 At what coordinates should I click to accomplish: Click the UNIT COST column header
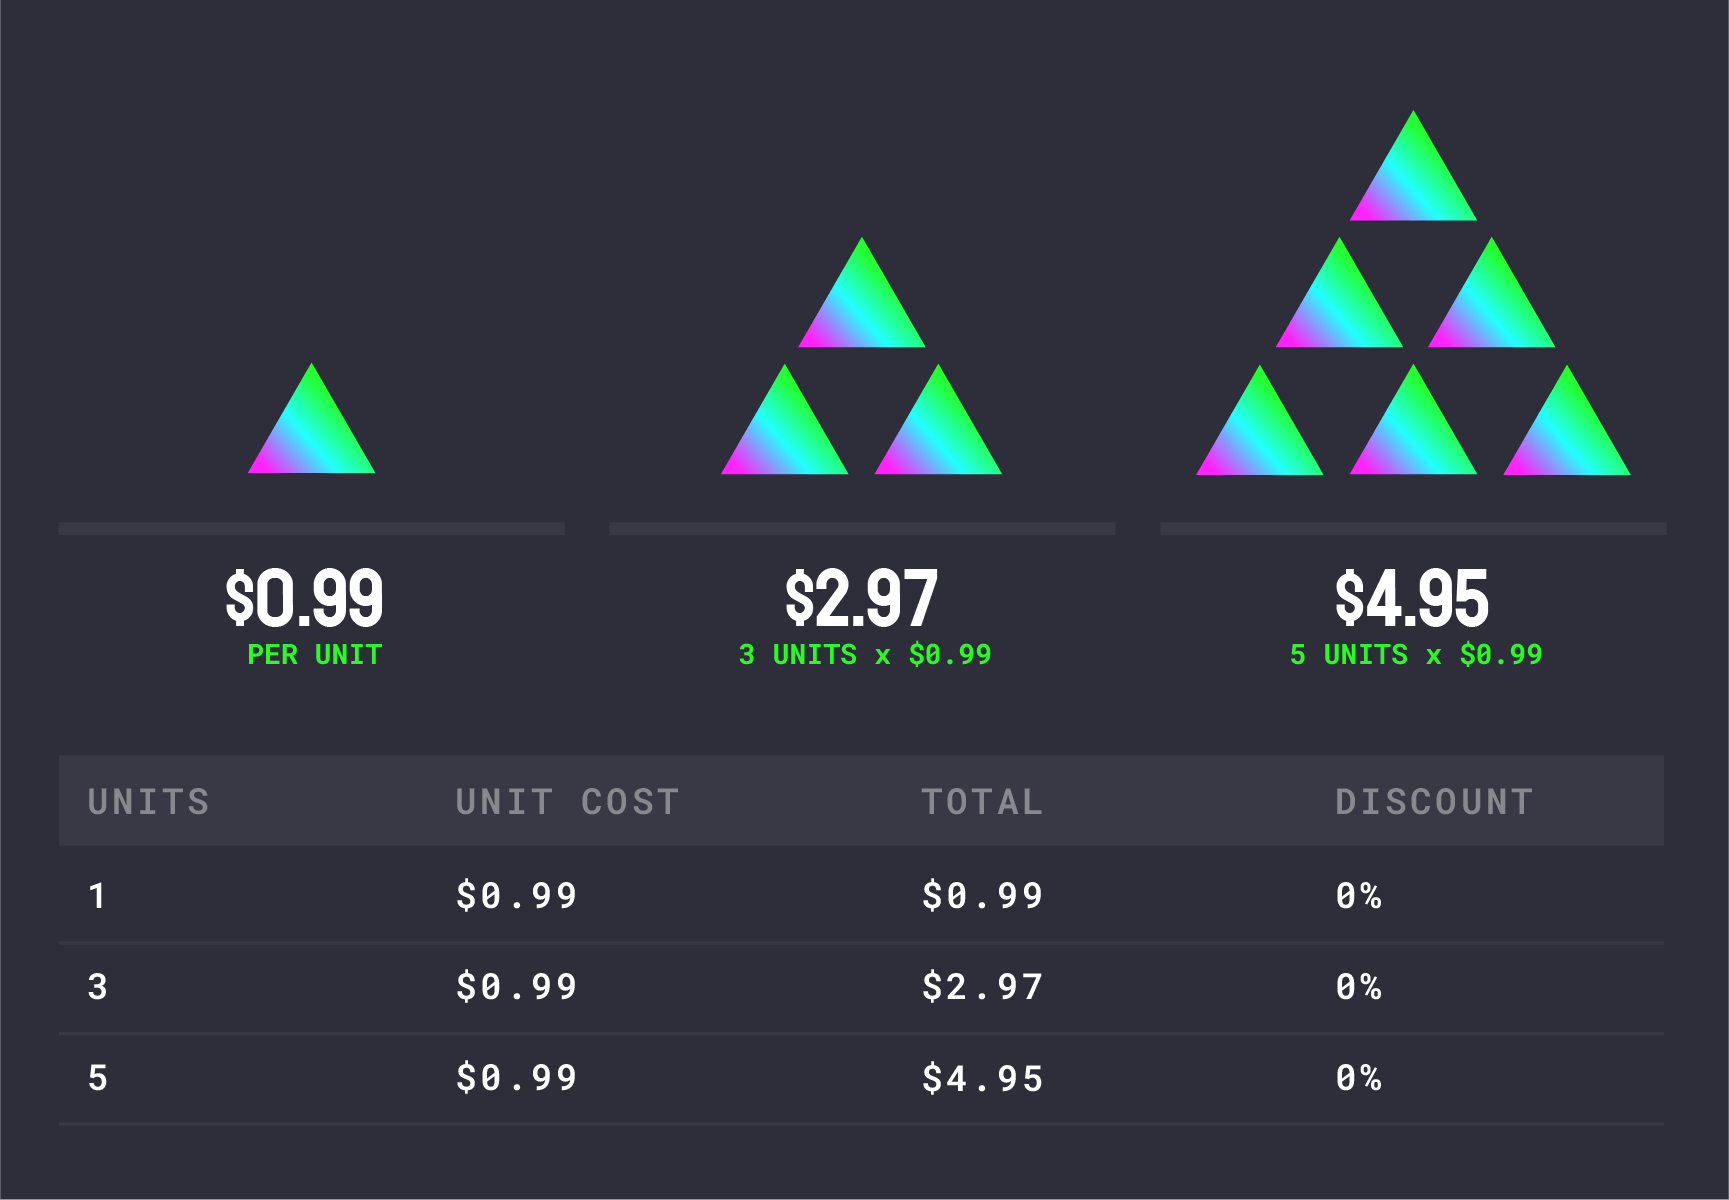pyautogui.click(x=567, y=802)
